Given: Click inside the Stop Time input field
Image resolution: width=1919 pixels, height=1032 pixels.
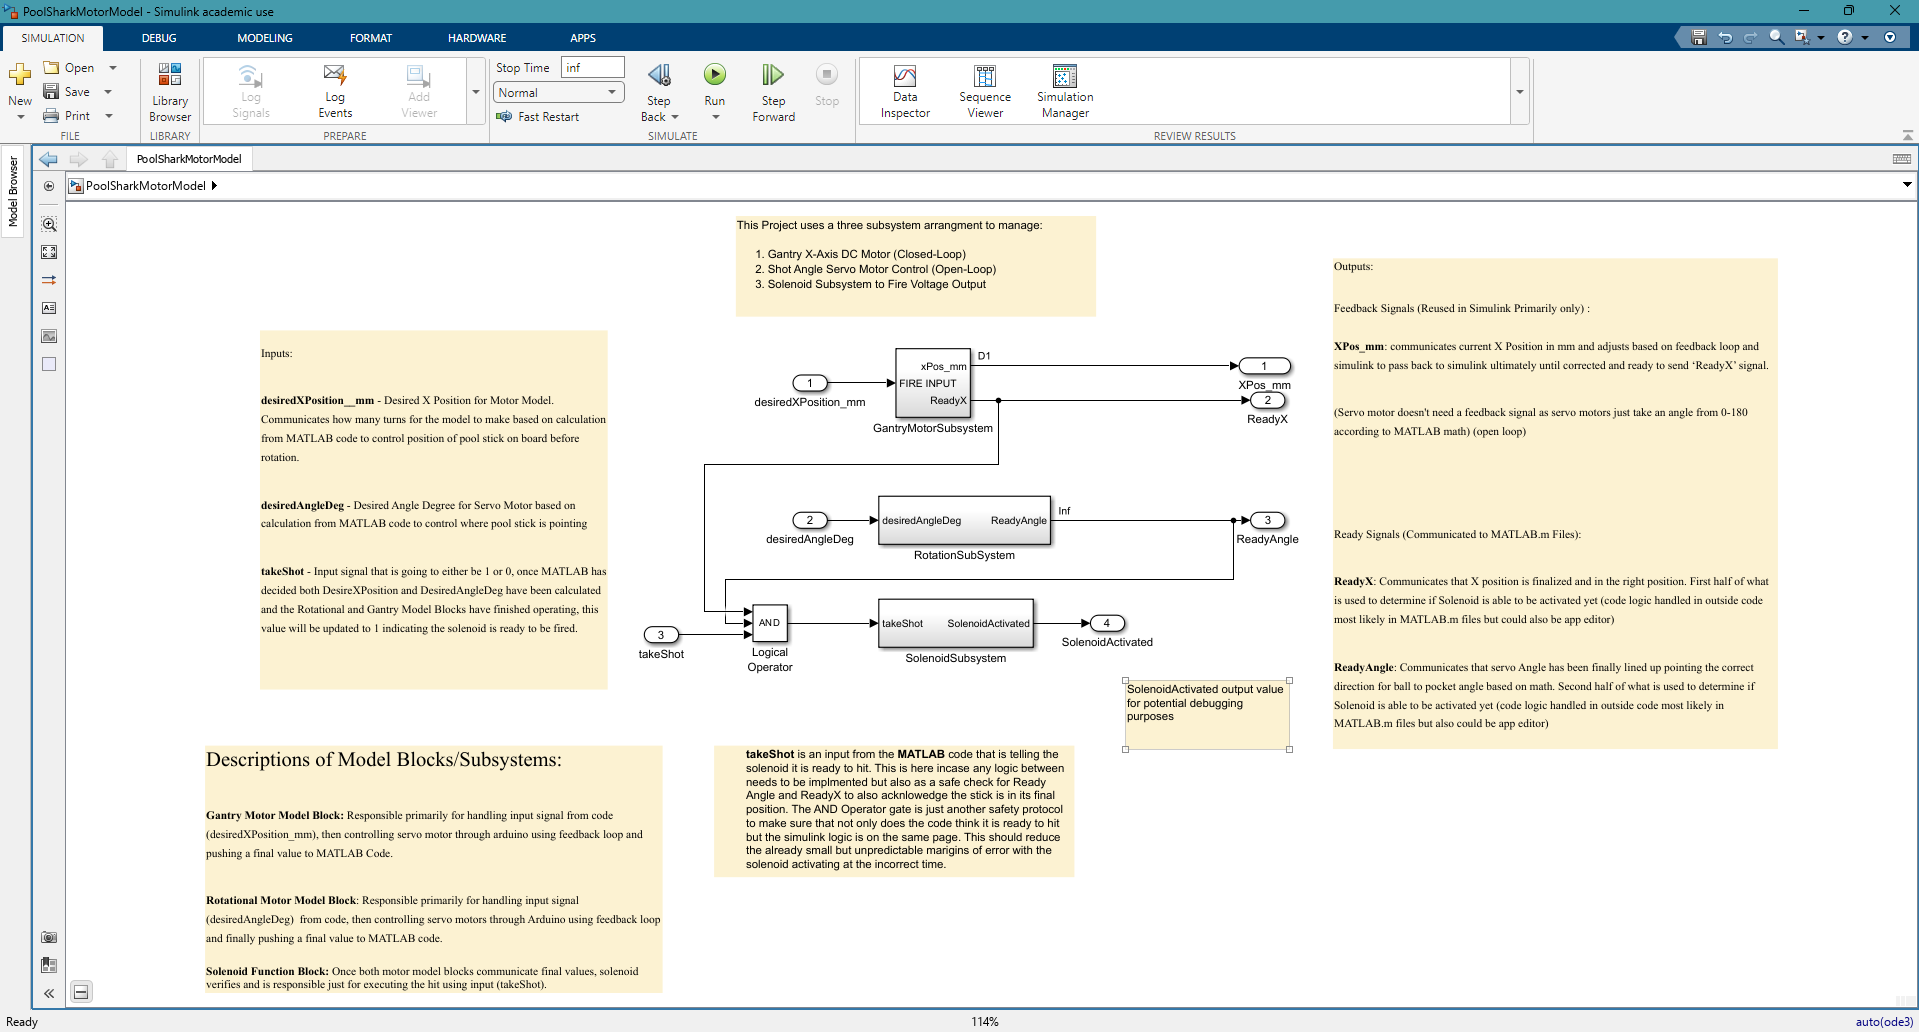Looking at the screenshot, I should click(x=592, y=67).
